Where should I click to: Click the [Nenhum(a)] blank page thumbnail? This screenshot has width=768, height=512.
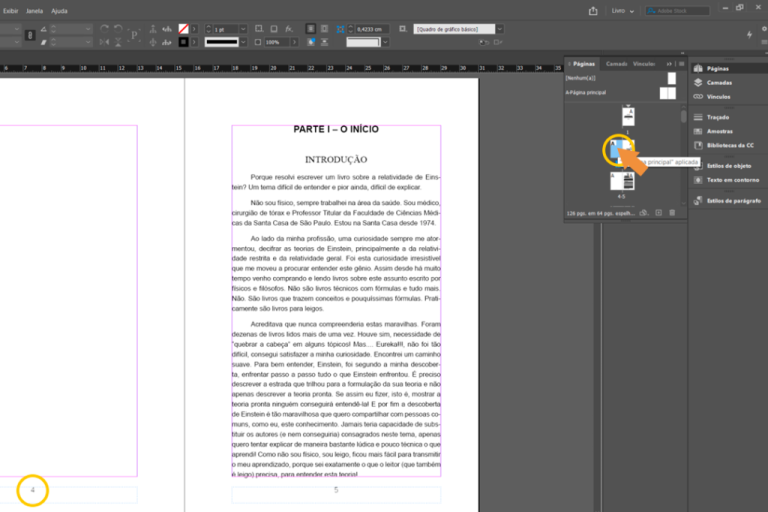(x=672, y=78)
